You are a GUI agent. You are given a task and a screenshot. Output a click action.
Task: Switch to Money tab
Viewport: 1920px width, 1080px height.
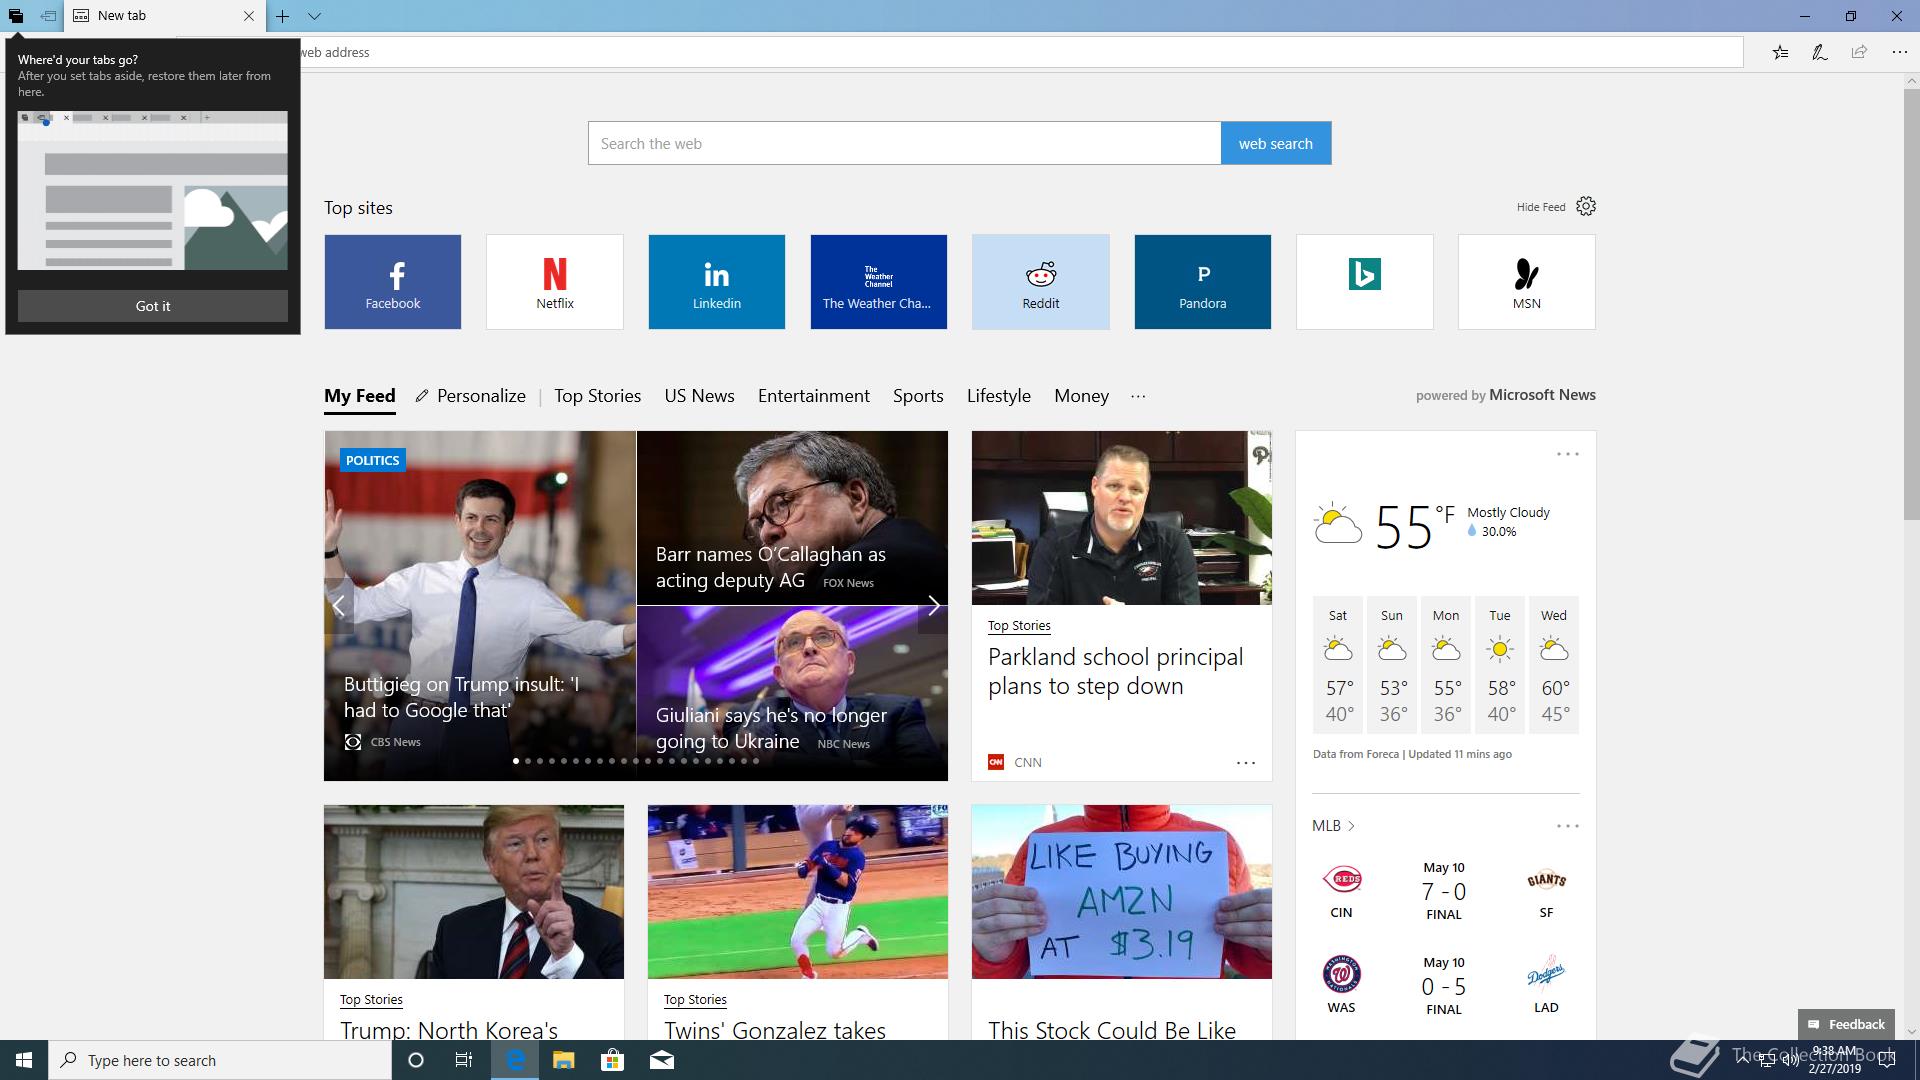pyautogui.click(x=1082, y=396)
